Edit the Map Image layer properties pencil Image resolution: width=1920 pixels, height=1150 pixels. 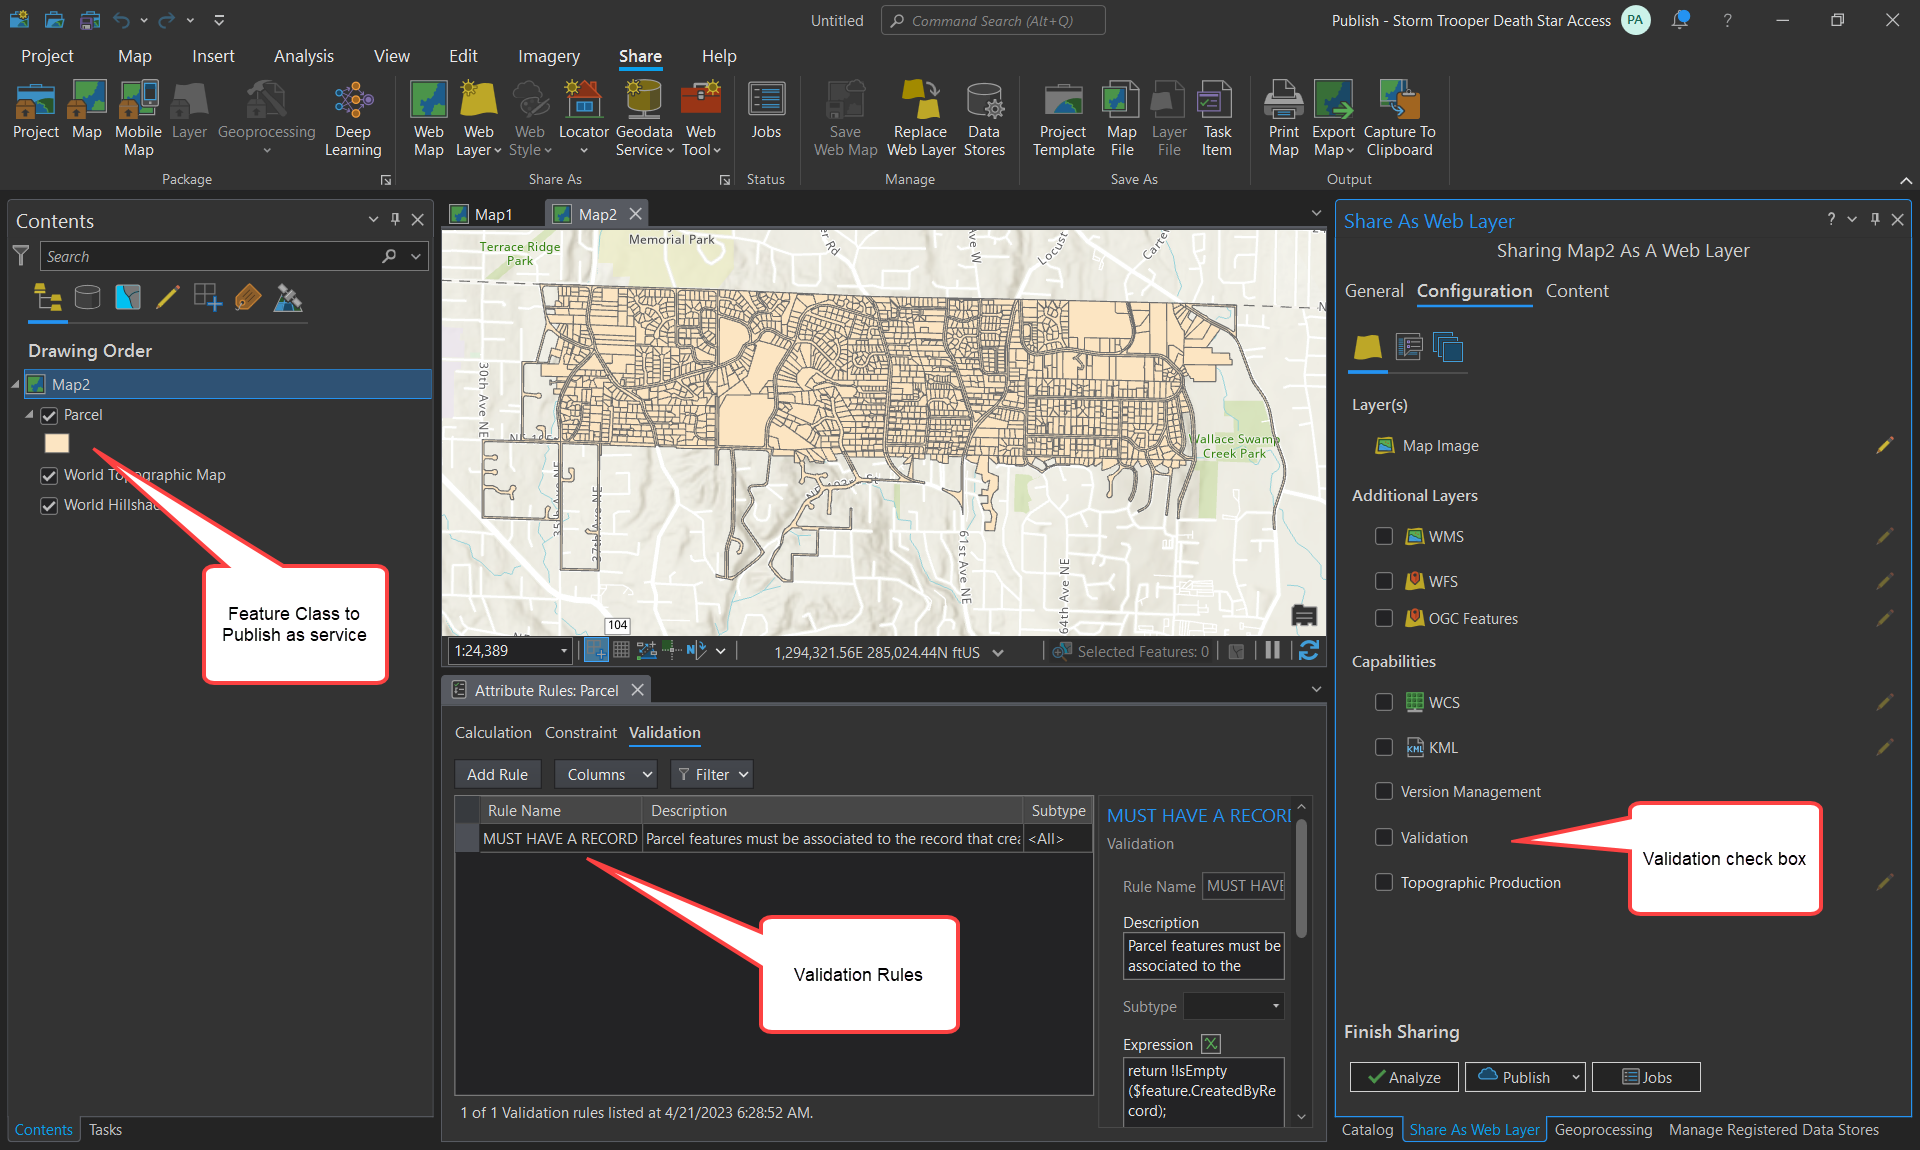coord(1884,446)
